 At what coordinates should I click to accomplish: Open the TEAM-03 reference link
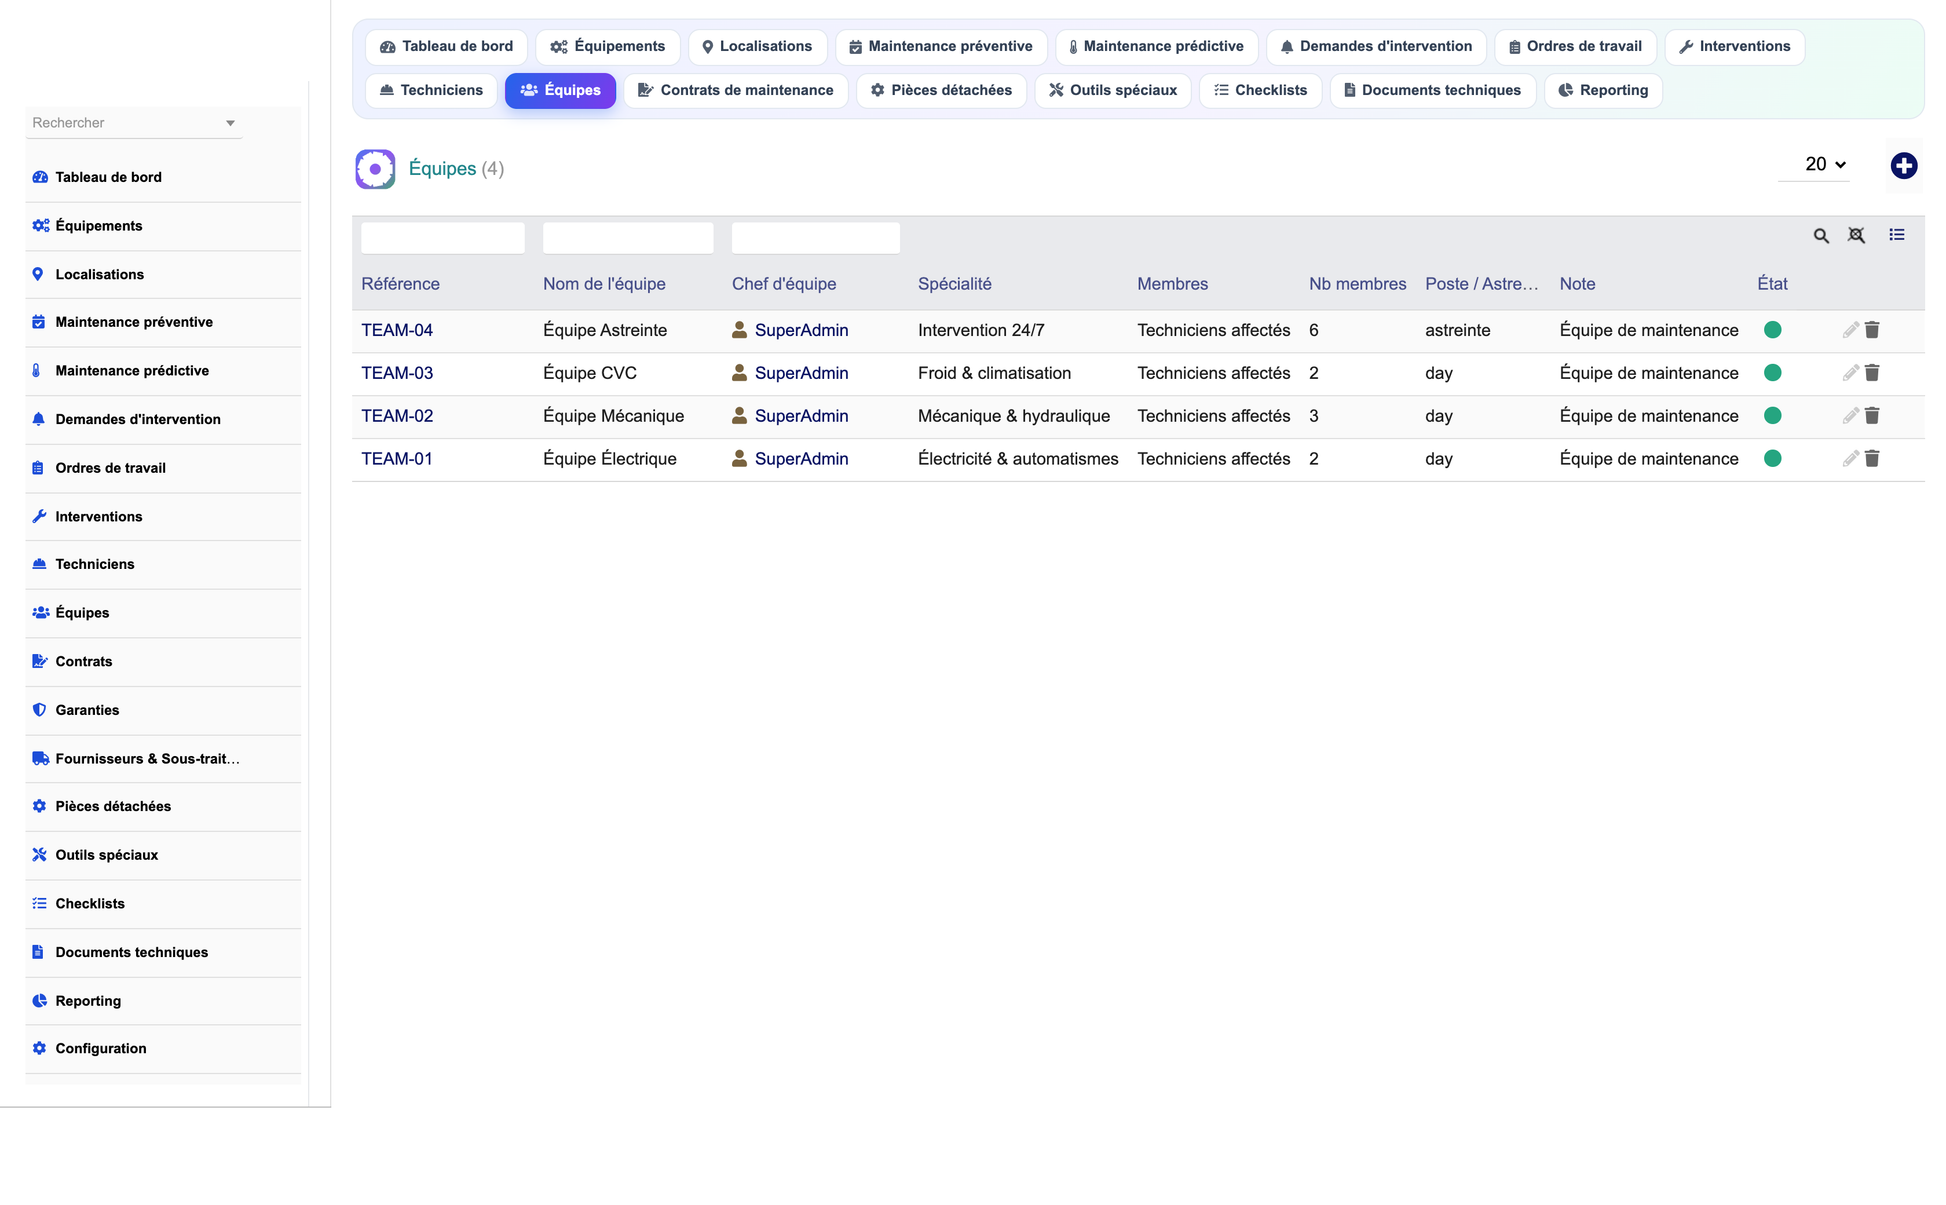(x=397, y=373)
